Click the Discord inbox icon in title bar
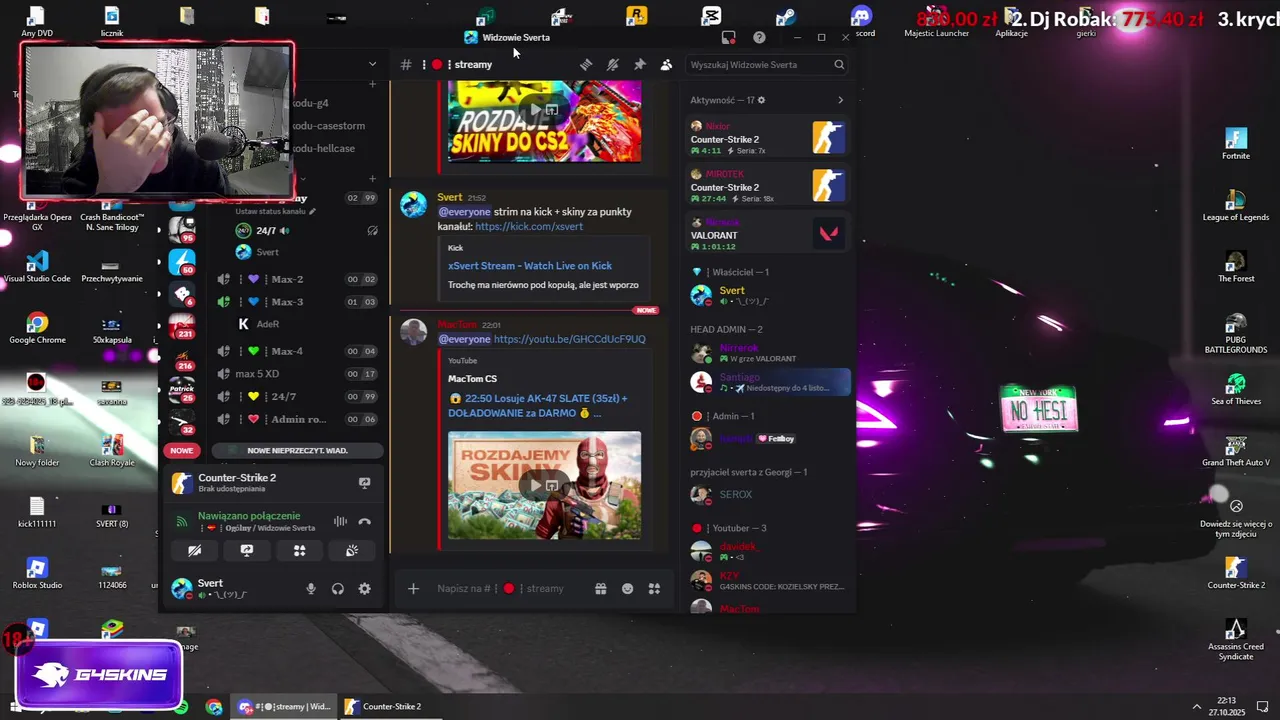The height and width of the screenshot is (720, 1280). [728, 37]
